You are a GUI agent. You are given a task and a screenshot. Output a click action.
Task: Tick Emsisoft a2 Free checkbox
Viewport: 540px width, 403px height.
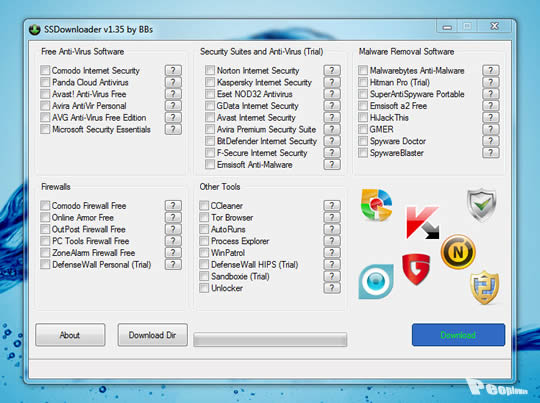tap(363, 105)
